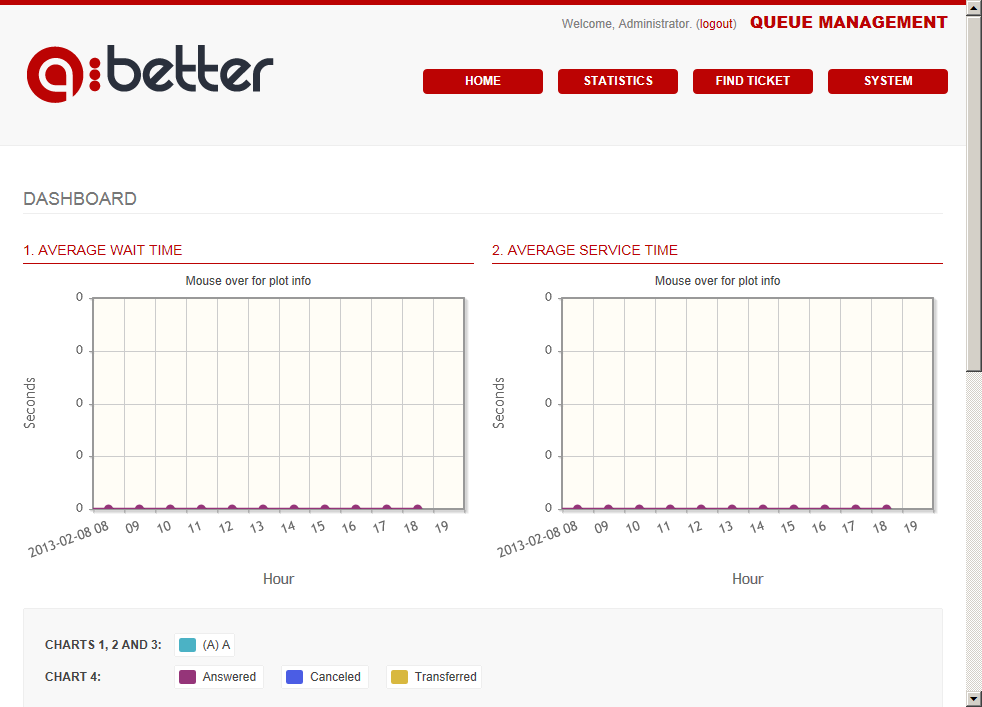Toggle the Transferred legend item
The height and width of the screenshot is (707, 982).
(x=433, y=676)
